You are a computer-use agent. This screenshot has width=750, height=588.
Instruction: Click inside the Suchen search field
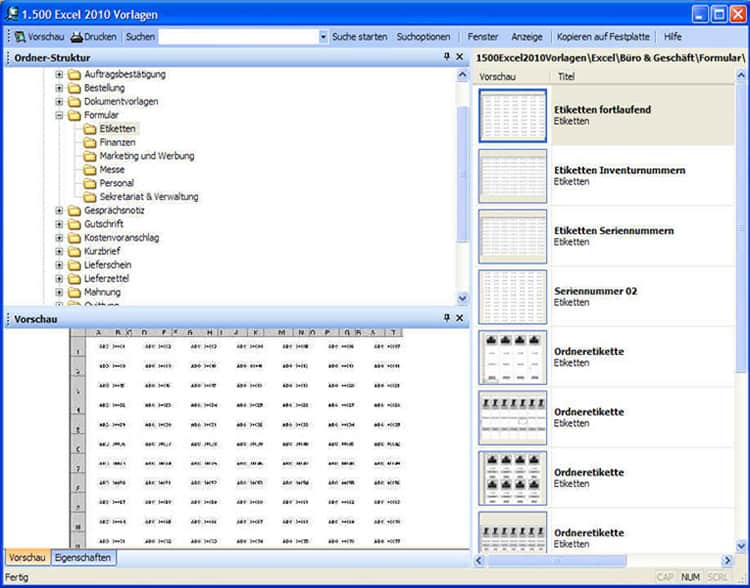pyautogui.click(x=238, y=37)
